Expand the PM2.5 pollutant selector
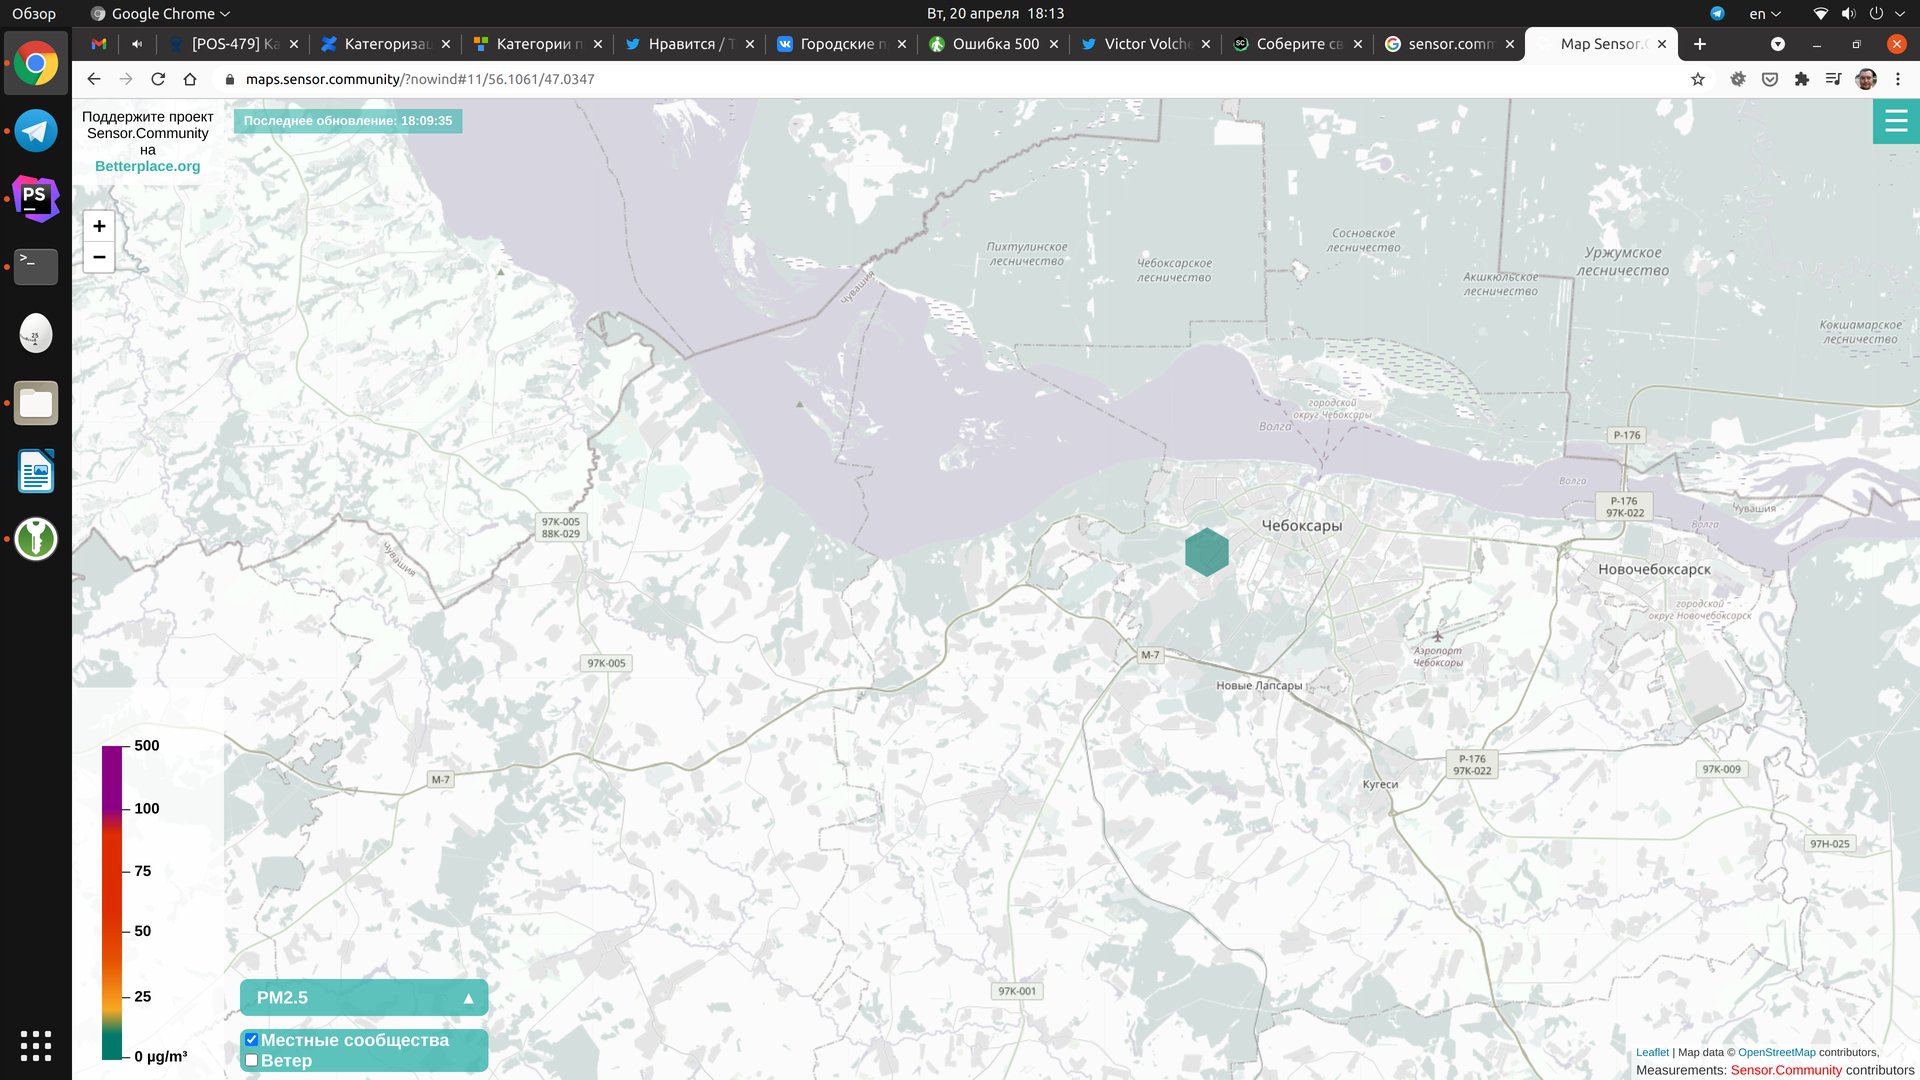 (364, 997)
